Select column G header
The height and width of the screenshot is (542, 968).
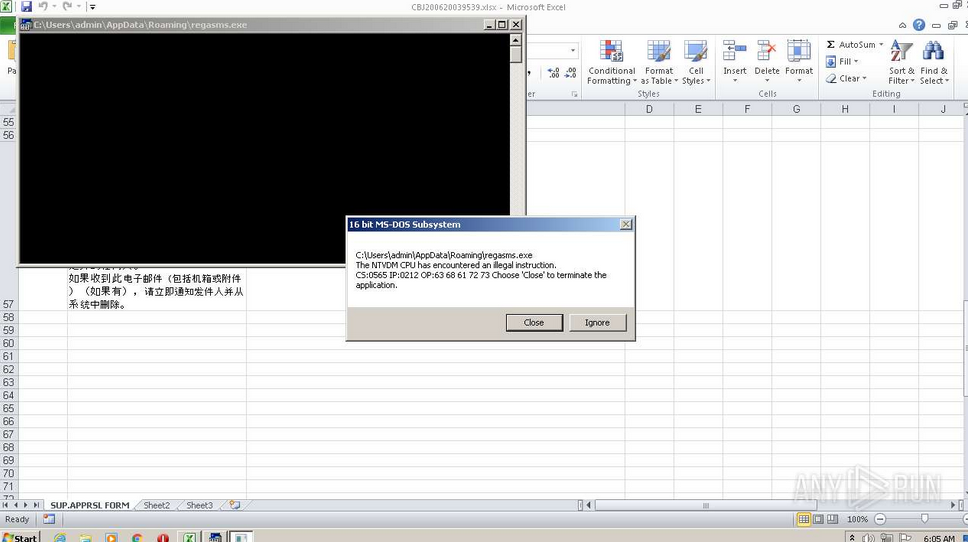click(x=796, y=109)
